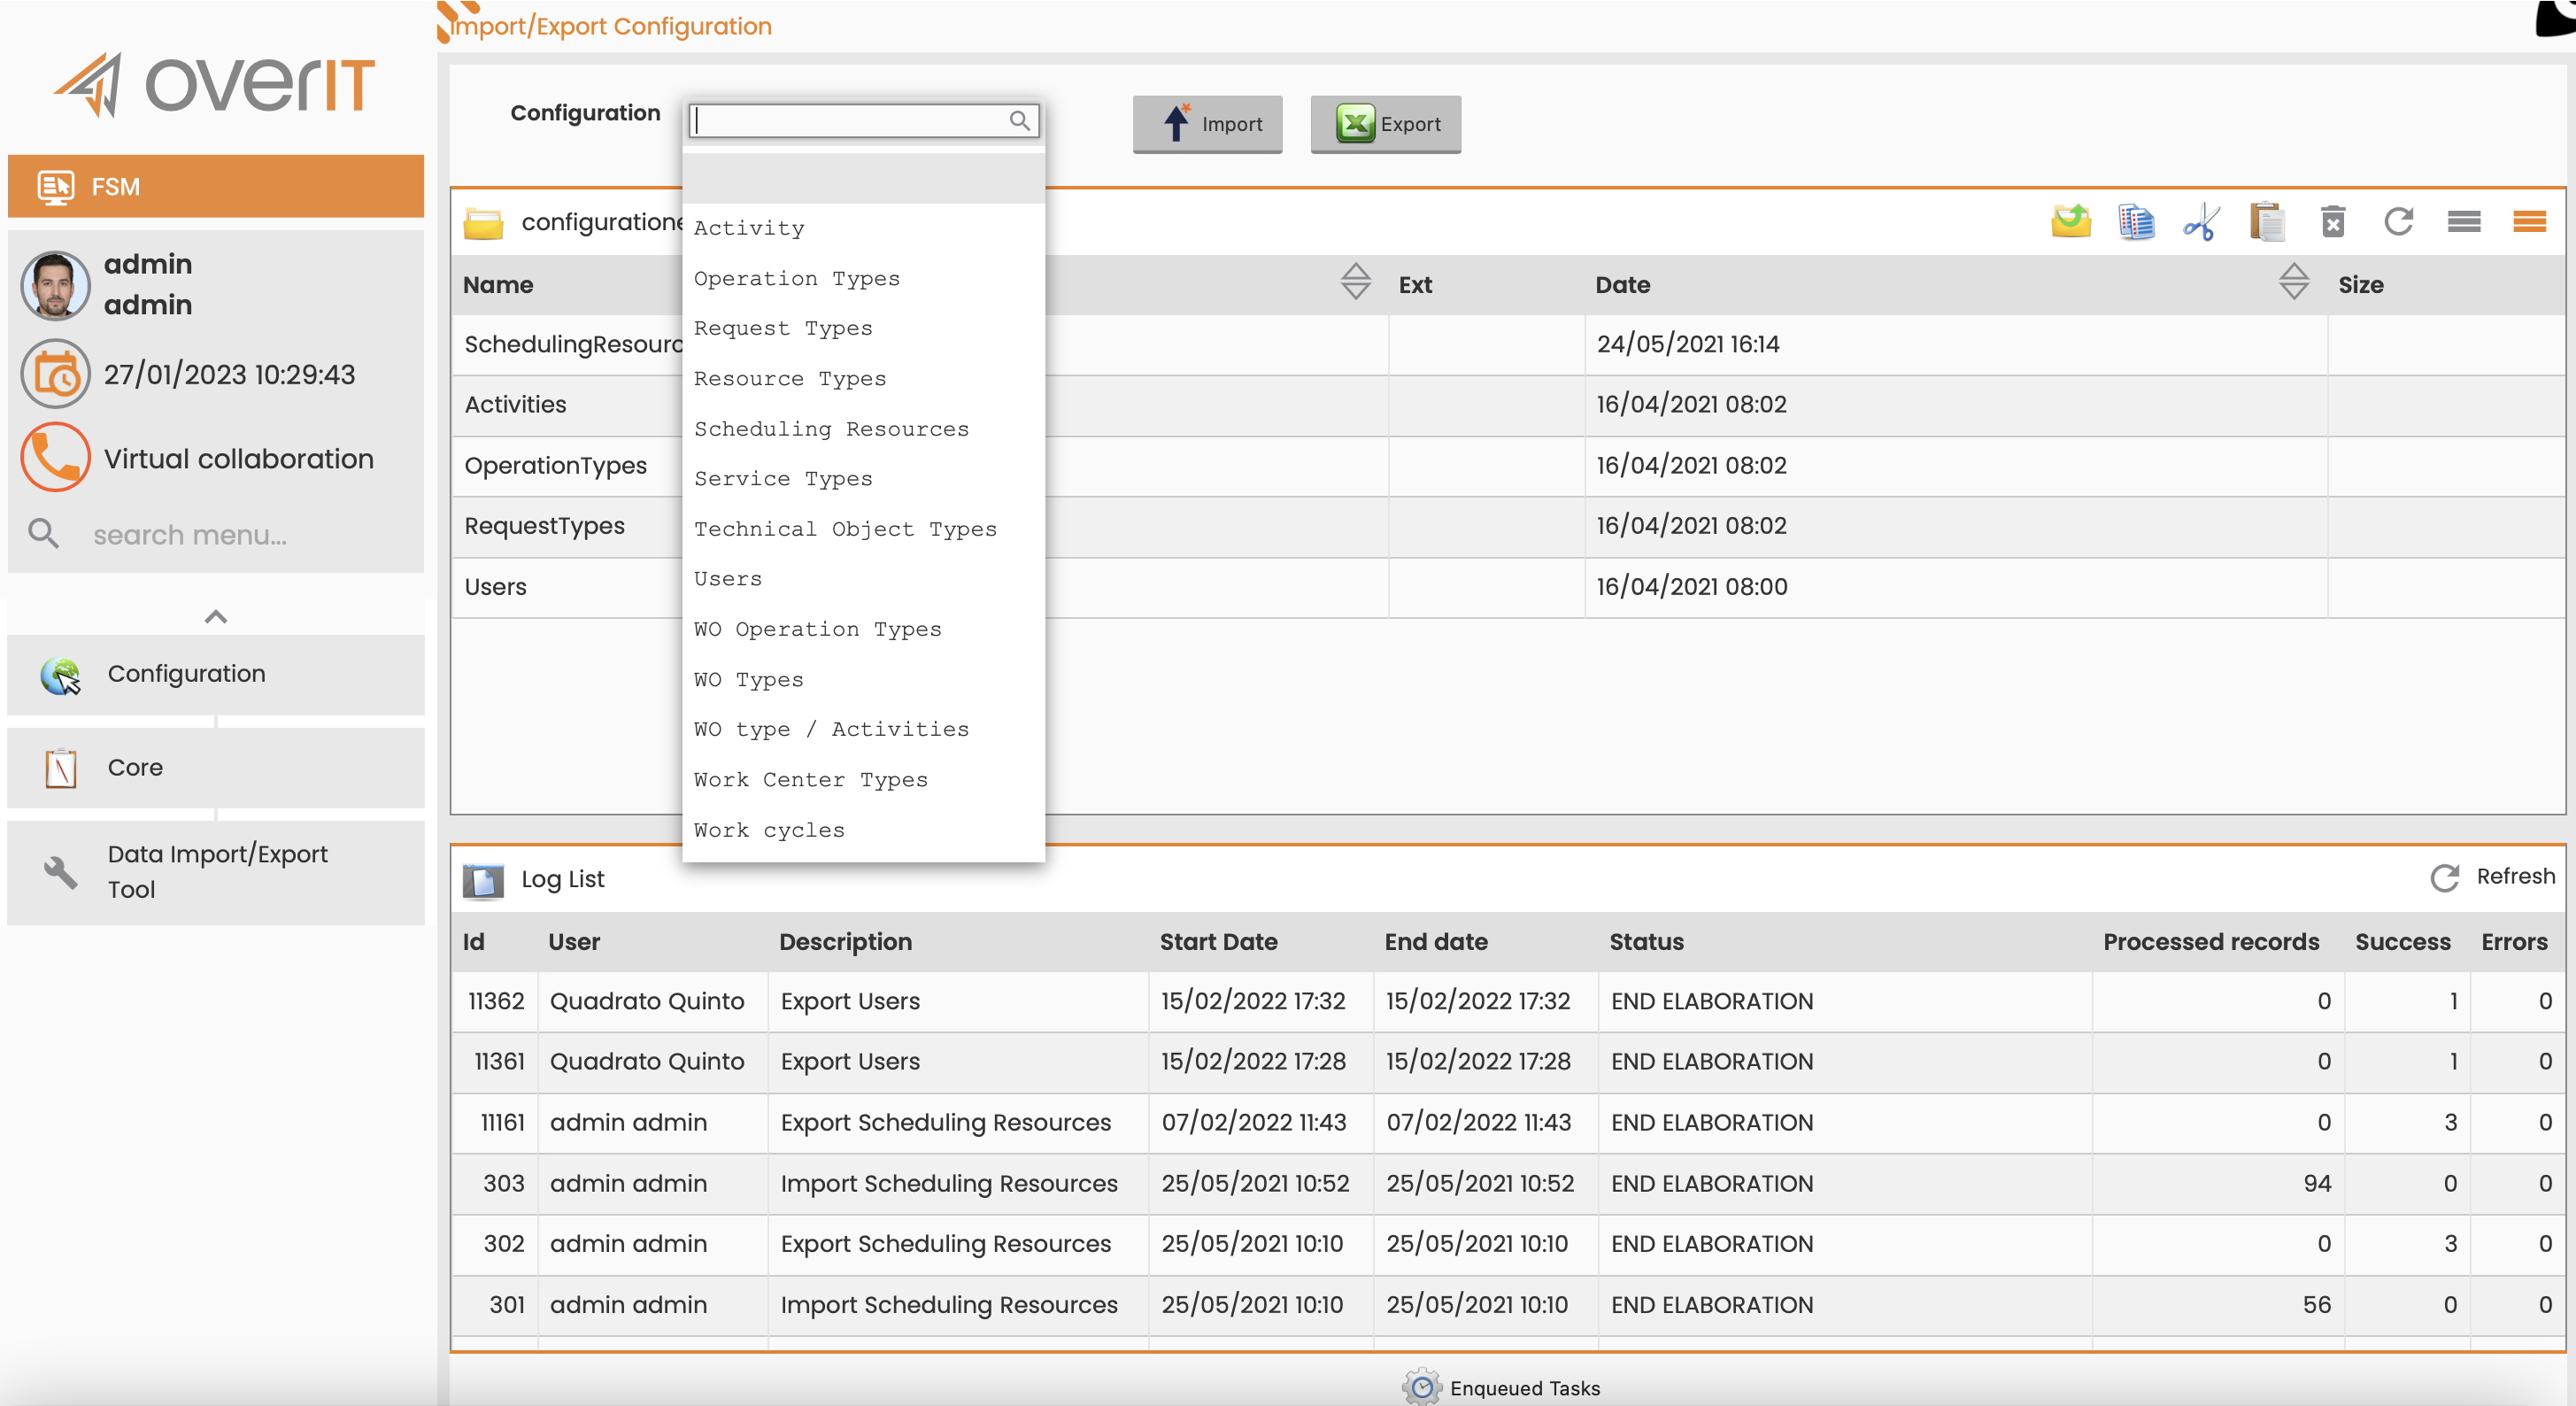Click the file list reload icon
Image resolution: width=2576 pixels, height=1406 pixels.
2398,221
